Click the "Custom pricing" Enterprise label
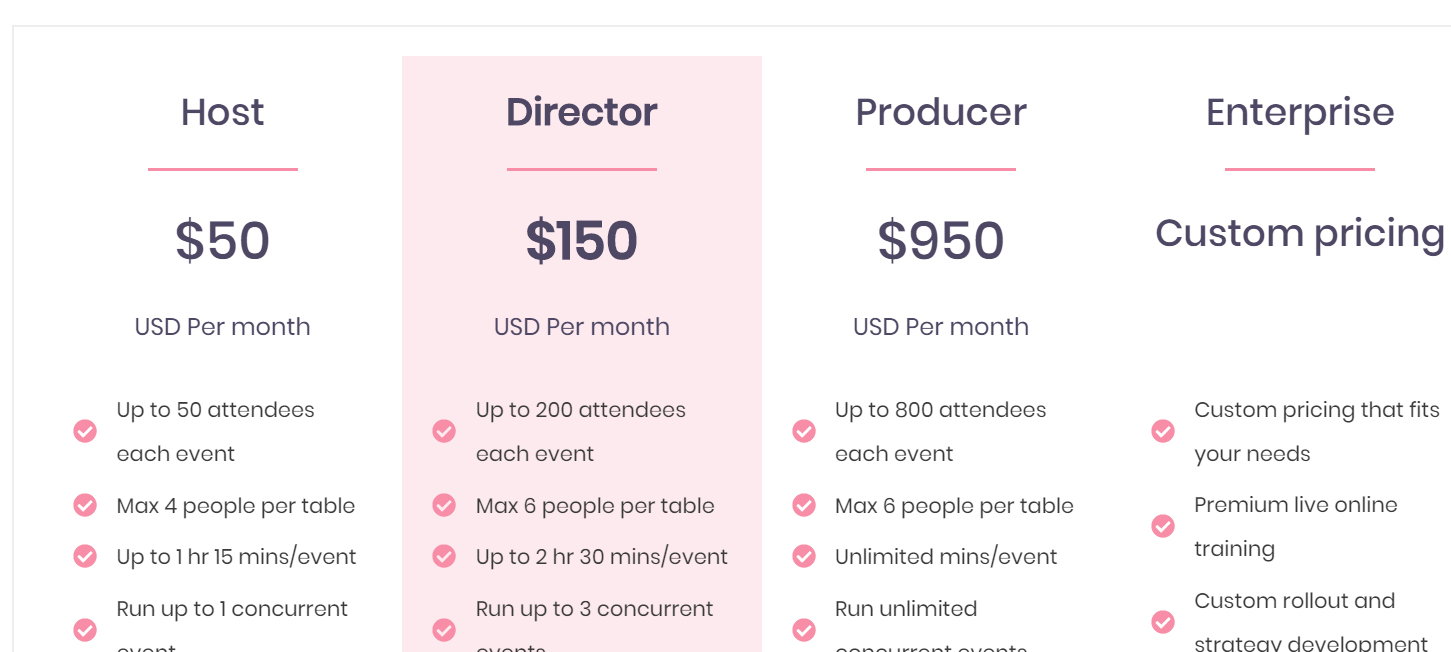 pyautogui.click(x=1299, y=233)
